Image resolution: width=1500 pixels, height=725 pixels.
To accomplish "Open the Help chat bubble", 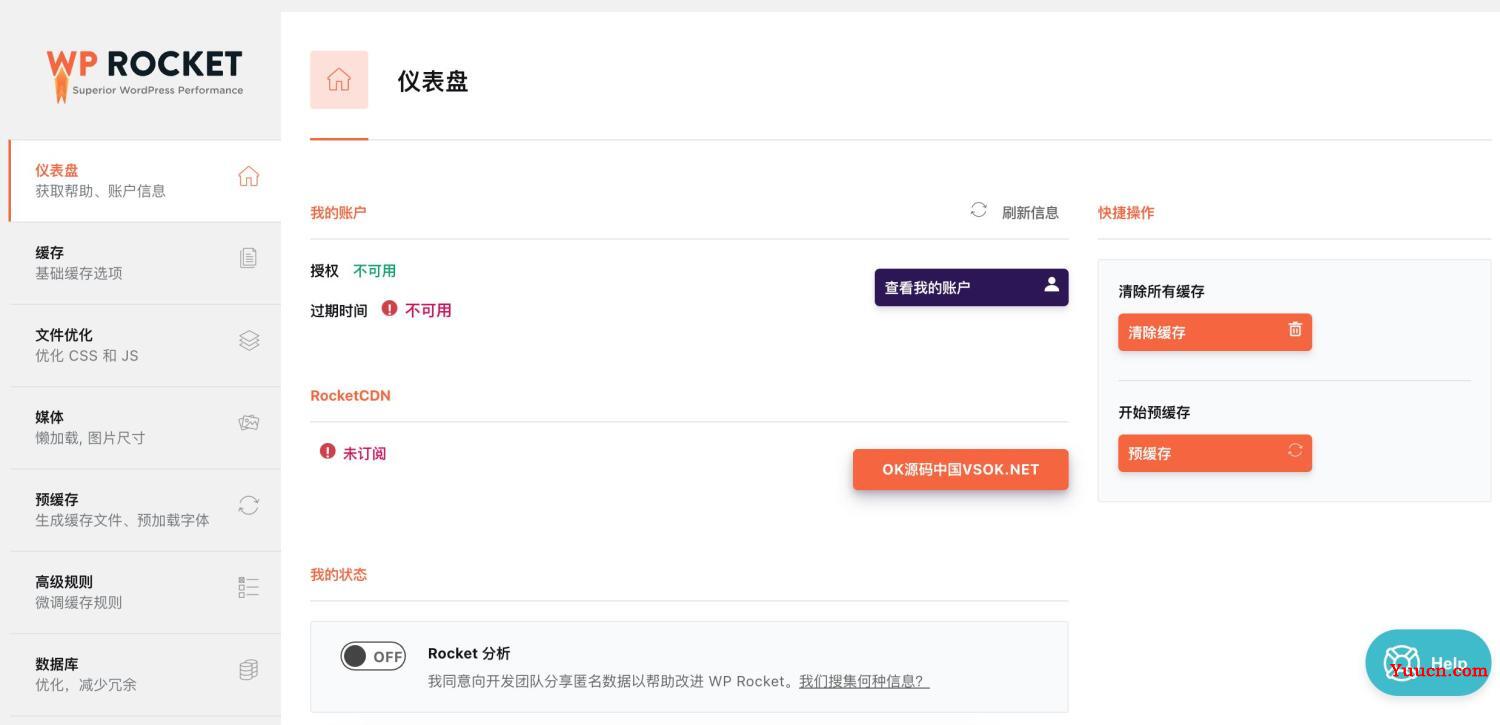I will tap(1428, 662).
